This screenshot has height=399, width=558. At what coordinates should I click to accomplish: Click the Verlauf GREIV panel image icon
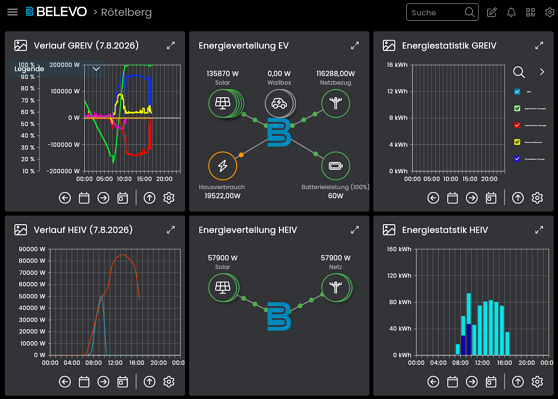point(20,46)
